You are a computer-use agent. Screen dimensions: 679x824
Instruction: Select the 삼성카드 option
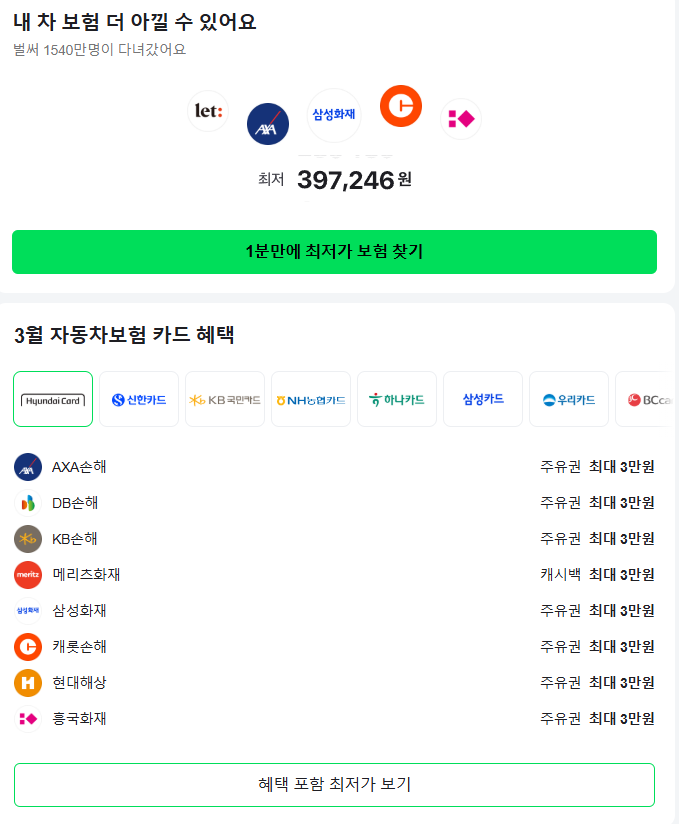coord(483,398)
